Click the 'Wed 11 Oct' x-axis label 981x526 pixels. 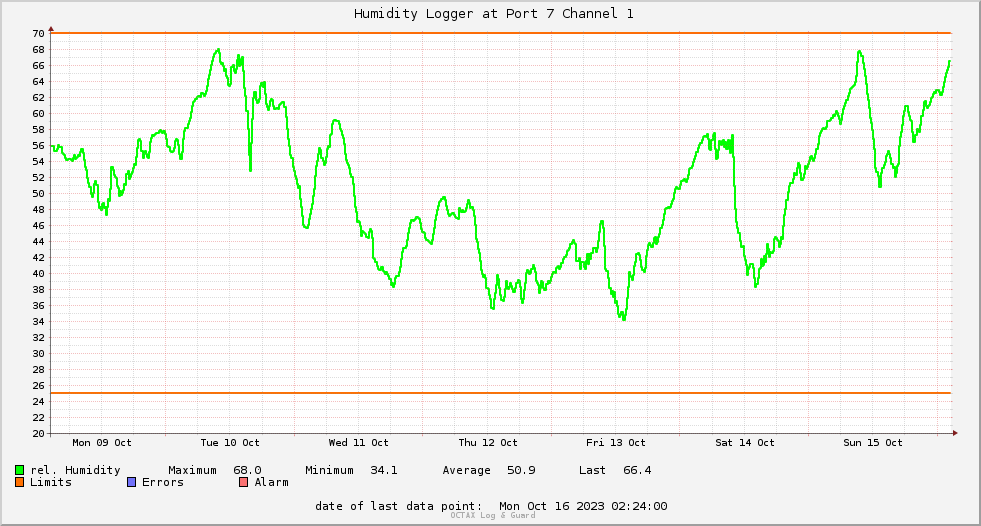click(x=358, y=443)
